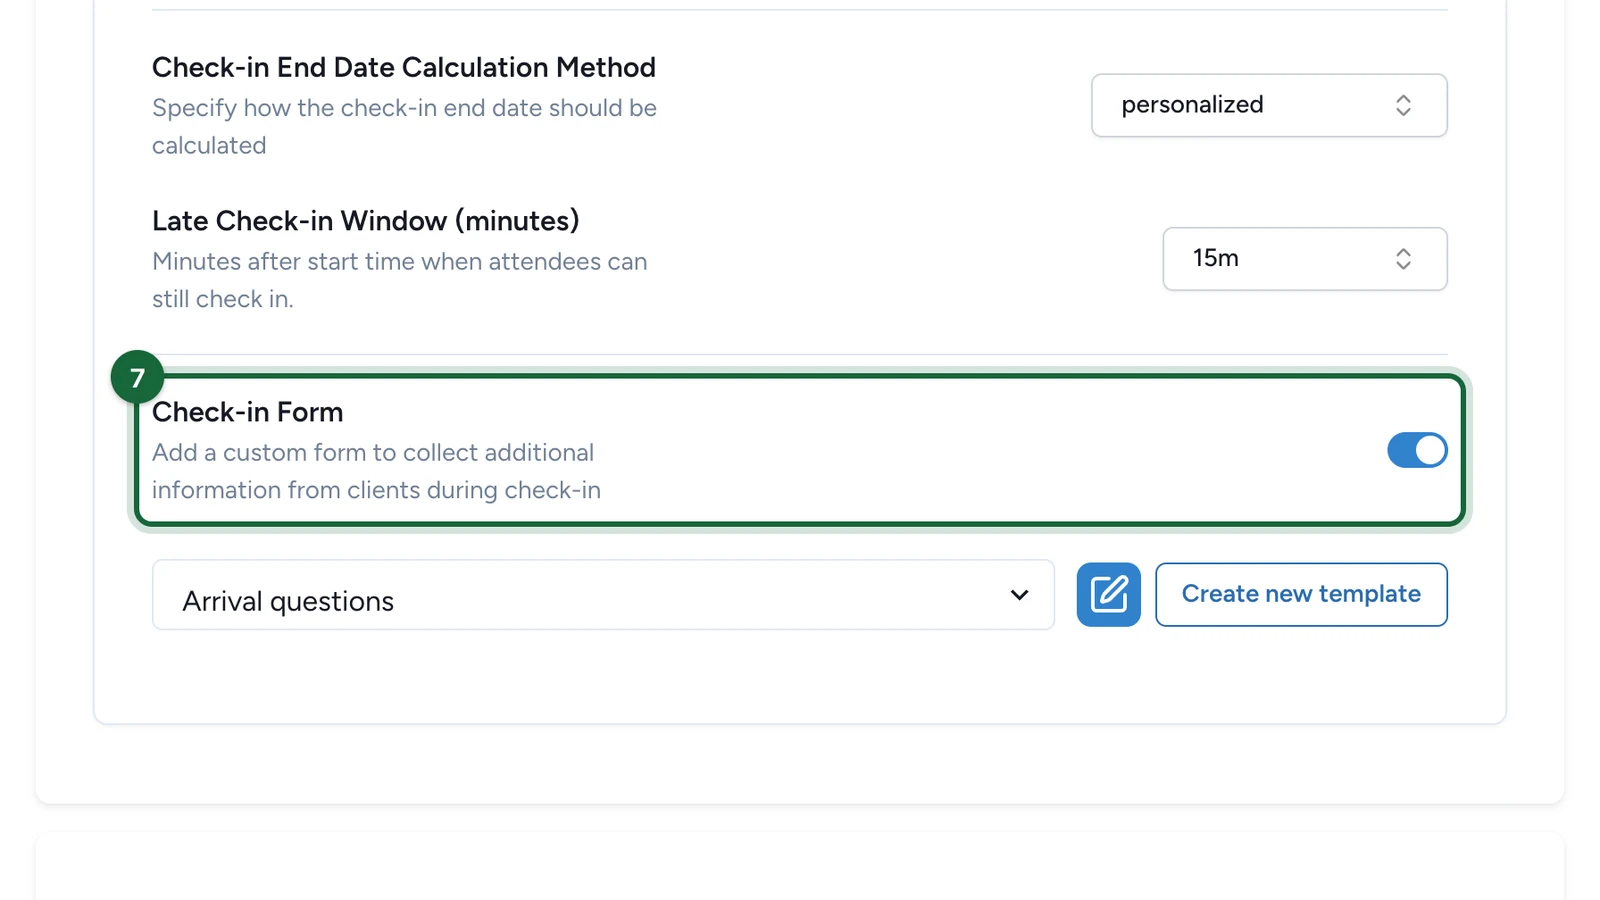The height and width of the screenshot is (900, 1600).
Task: Open the 15m late check-in window dropdown
Action: click(x=1305, y=259)
